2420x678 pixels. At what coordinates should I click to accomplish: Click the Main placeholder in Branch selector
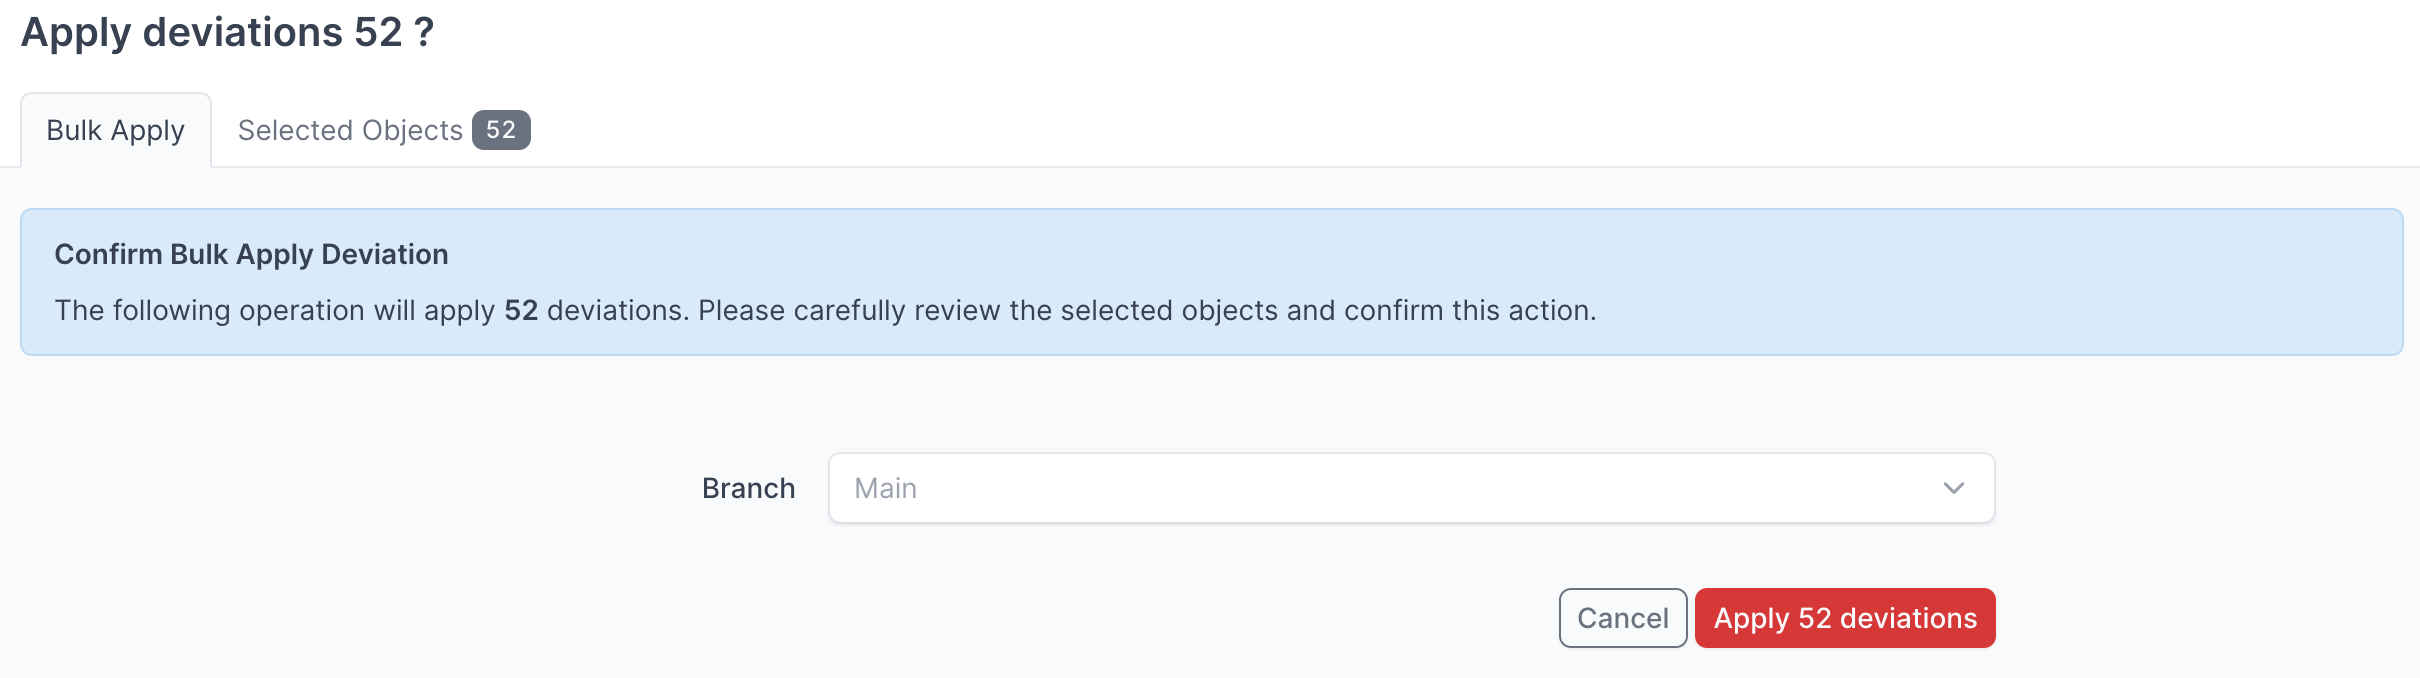[886, 488]
